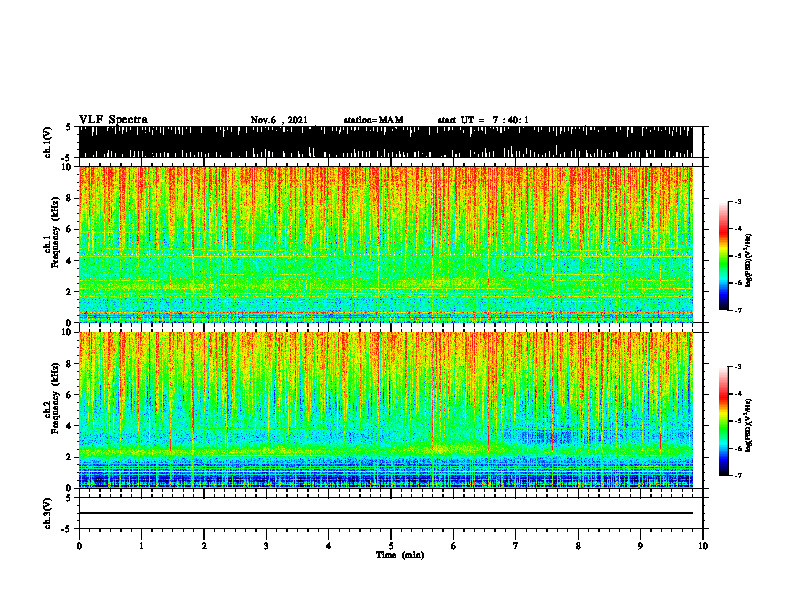
Task: Click the '8' time axis tick label
Action: coord(578,546)
